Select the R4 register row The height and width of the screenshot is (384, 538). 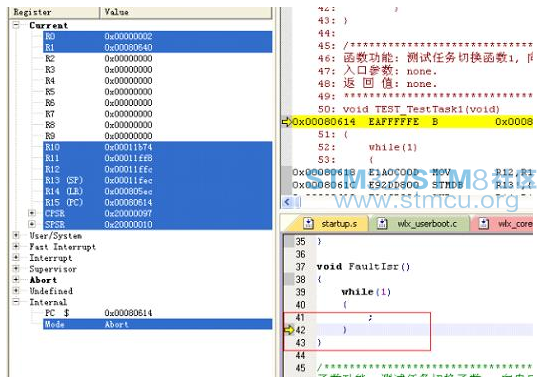coord(157,81)
